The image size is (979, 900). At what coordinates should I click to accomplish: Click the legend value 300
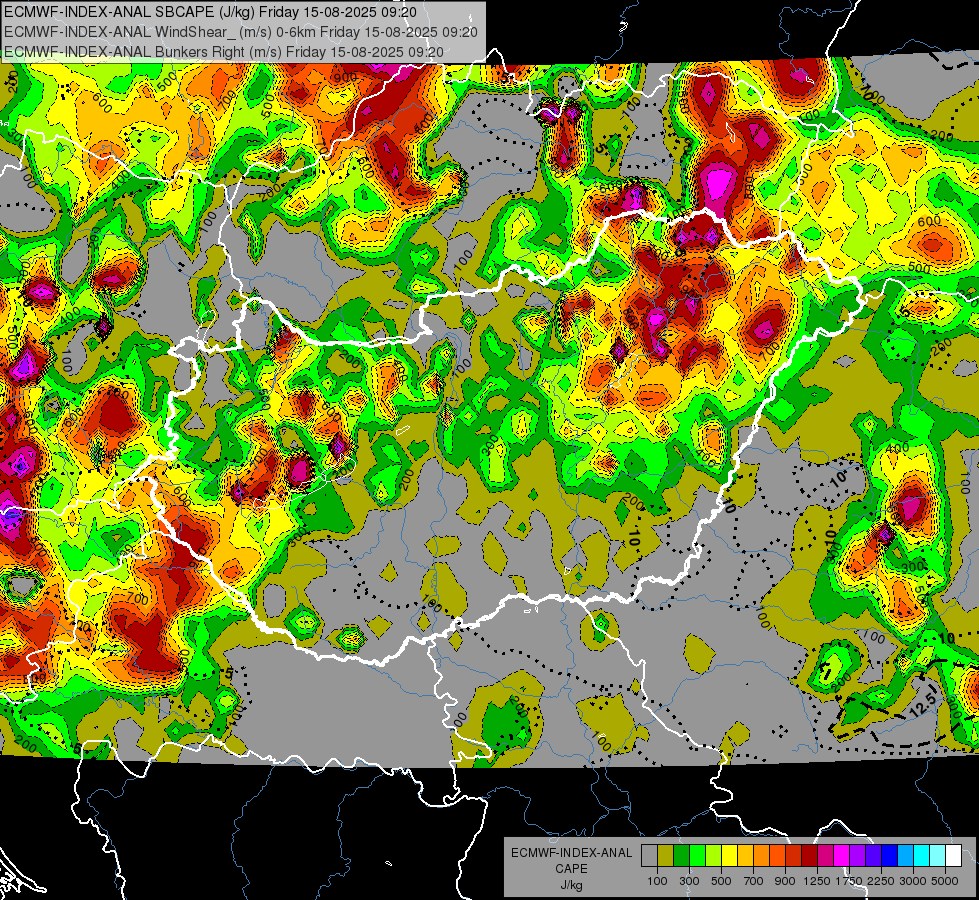point(689,881)
